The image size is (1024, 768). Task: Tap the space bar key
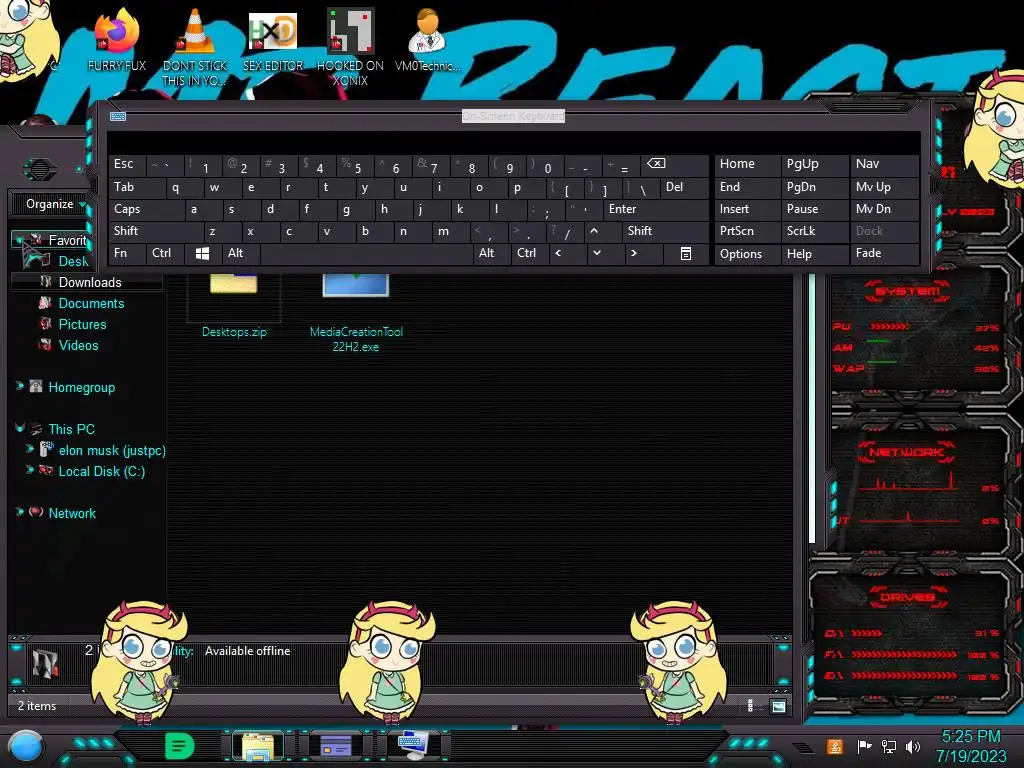pyautogui.click(x=366, y=253)
